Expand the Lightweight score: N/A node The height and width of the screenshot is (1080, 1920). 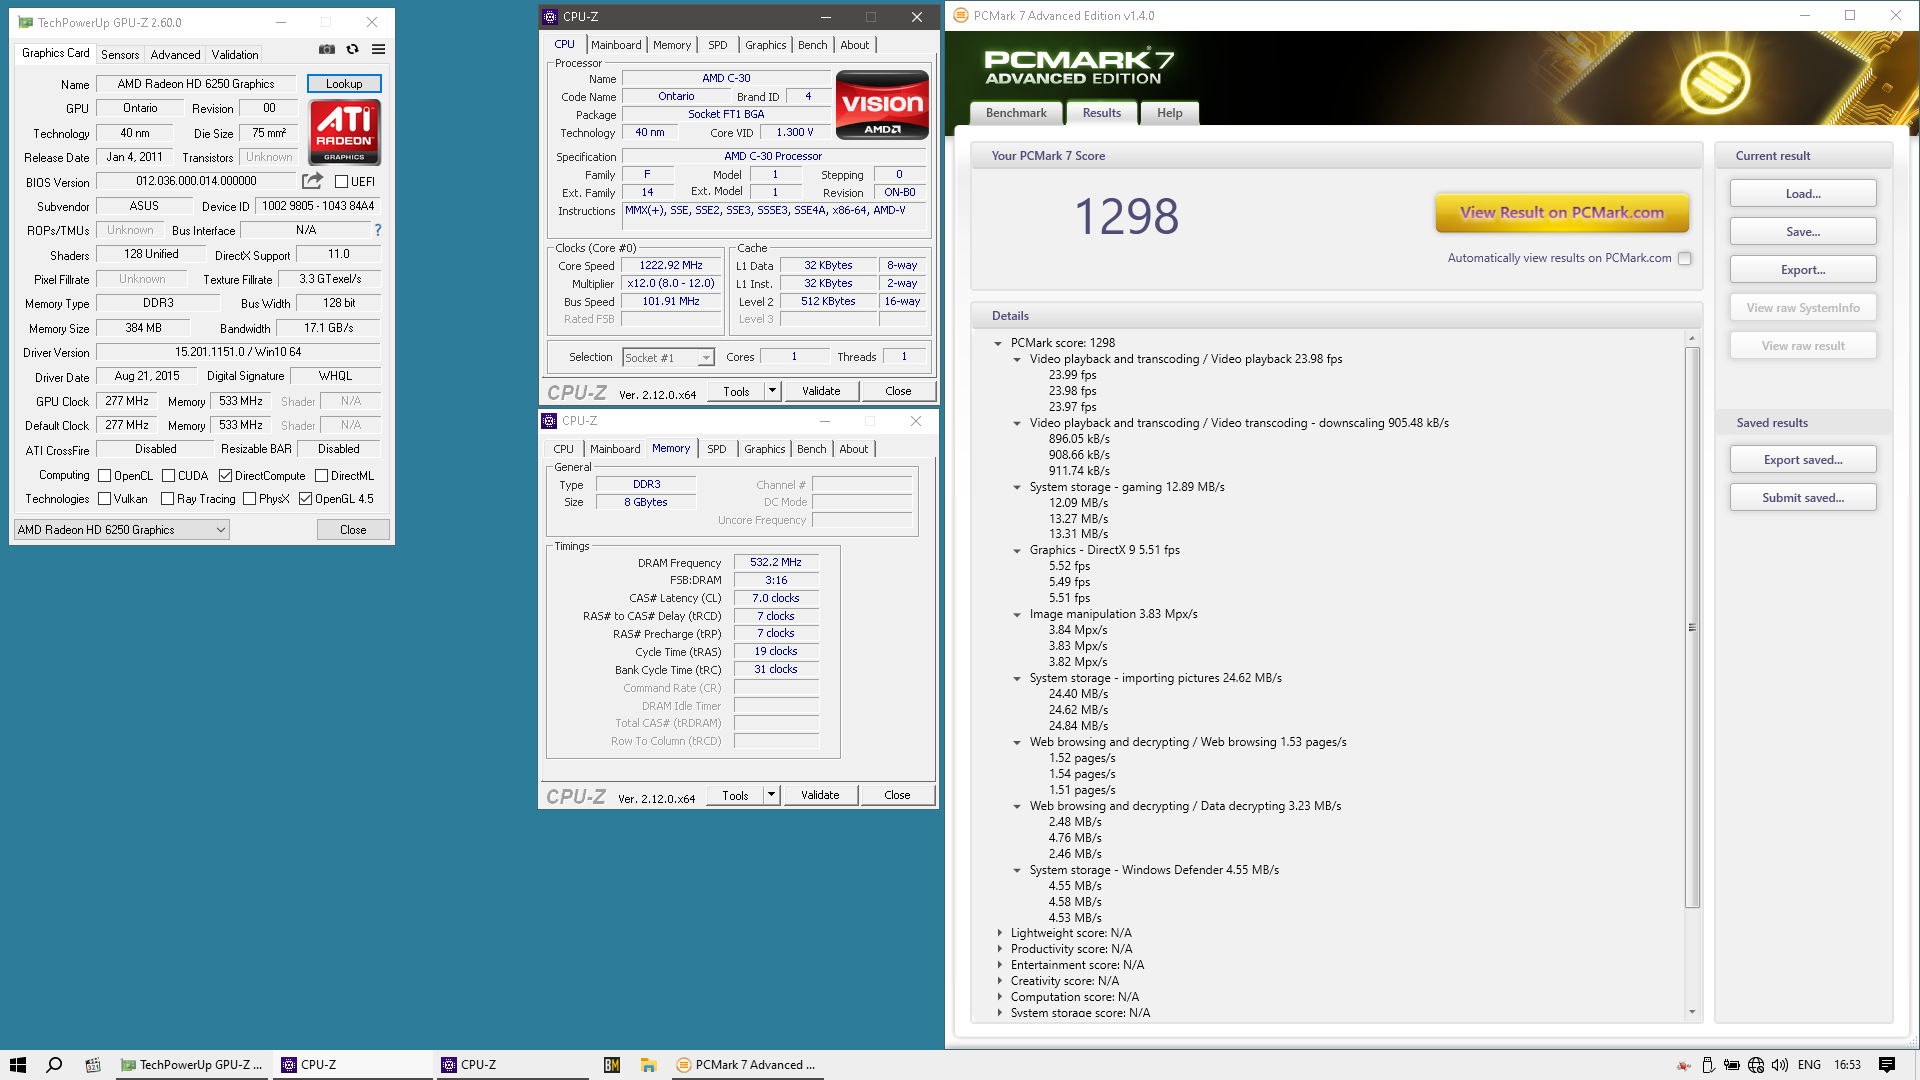pos(999,933)
